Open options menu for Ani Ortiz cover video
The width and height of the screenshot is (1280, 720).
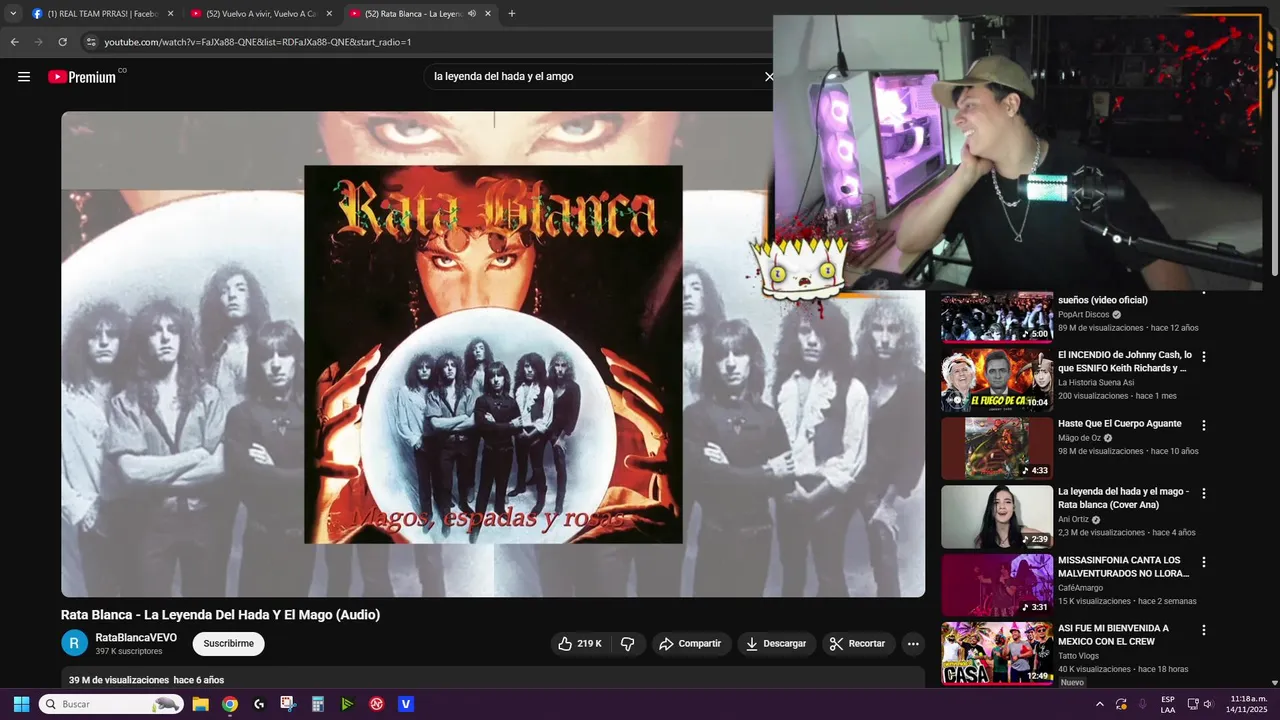point(1204,494)
